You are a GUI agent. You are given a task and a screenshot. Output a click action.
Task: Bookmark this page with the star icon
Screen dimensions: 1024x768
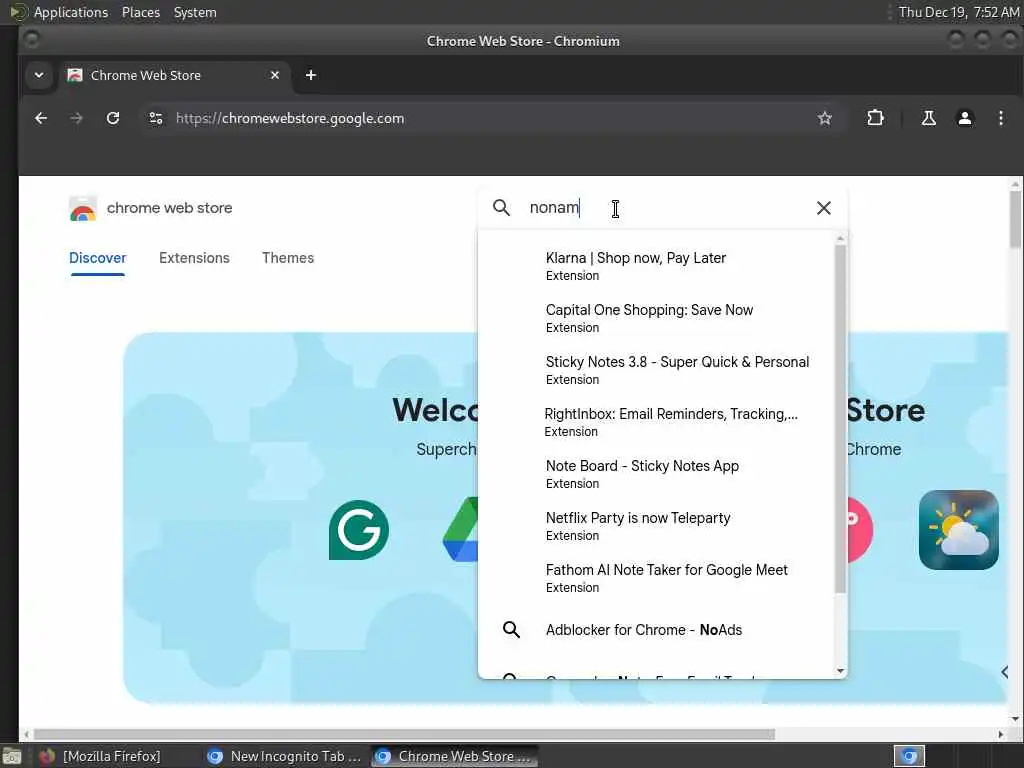[x=825, y=118]
